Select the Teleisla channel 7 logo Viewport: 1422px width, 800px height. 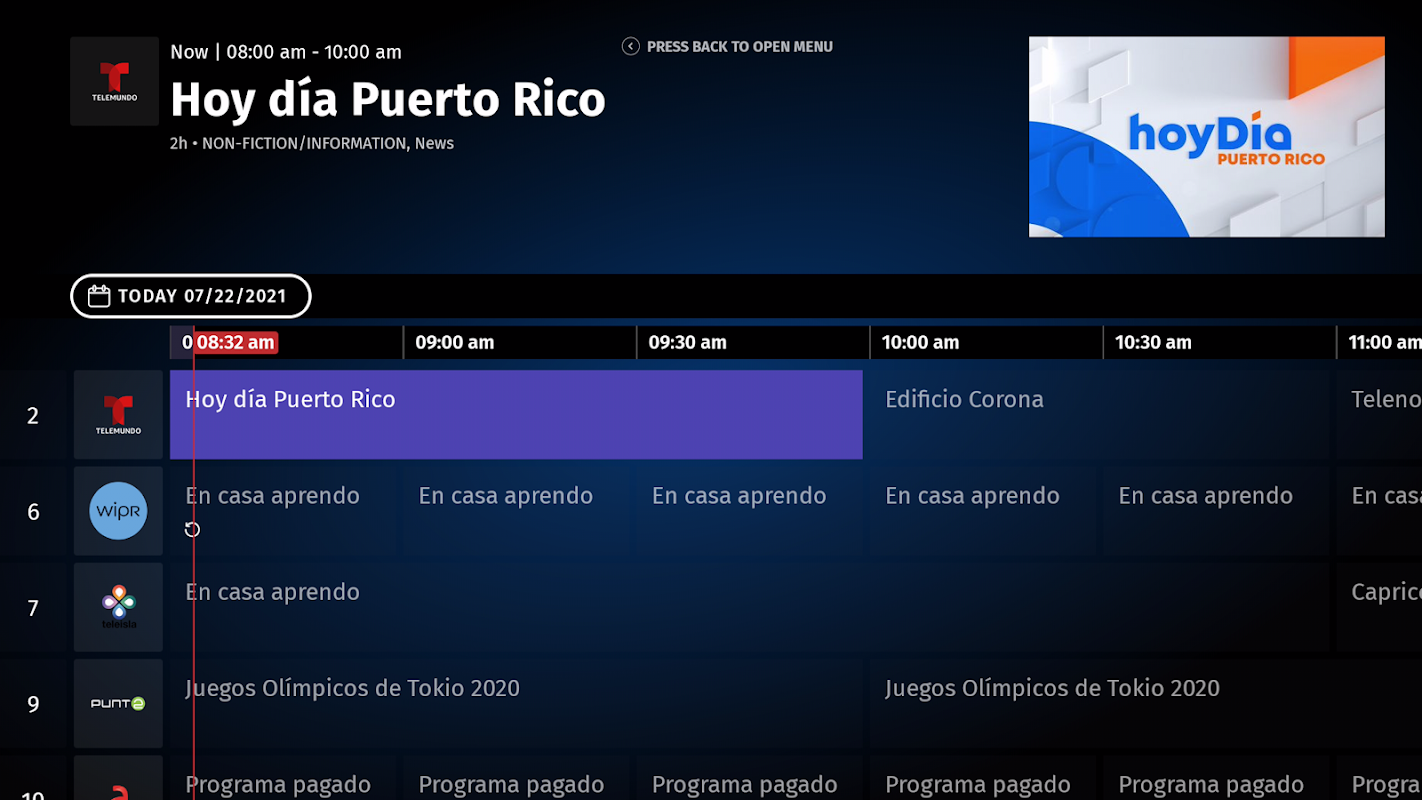tap(118, 607)
